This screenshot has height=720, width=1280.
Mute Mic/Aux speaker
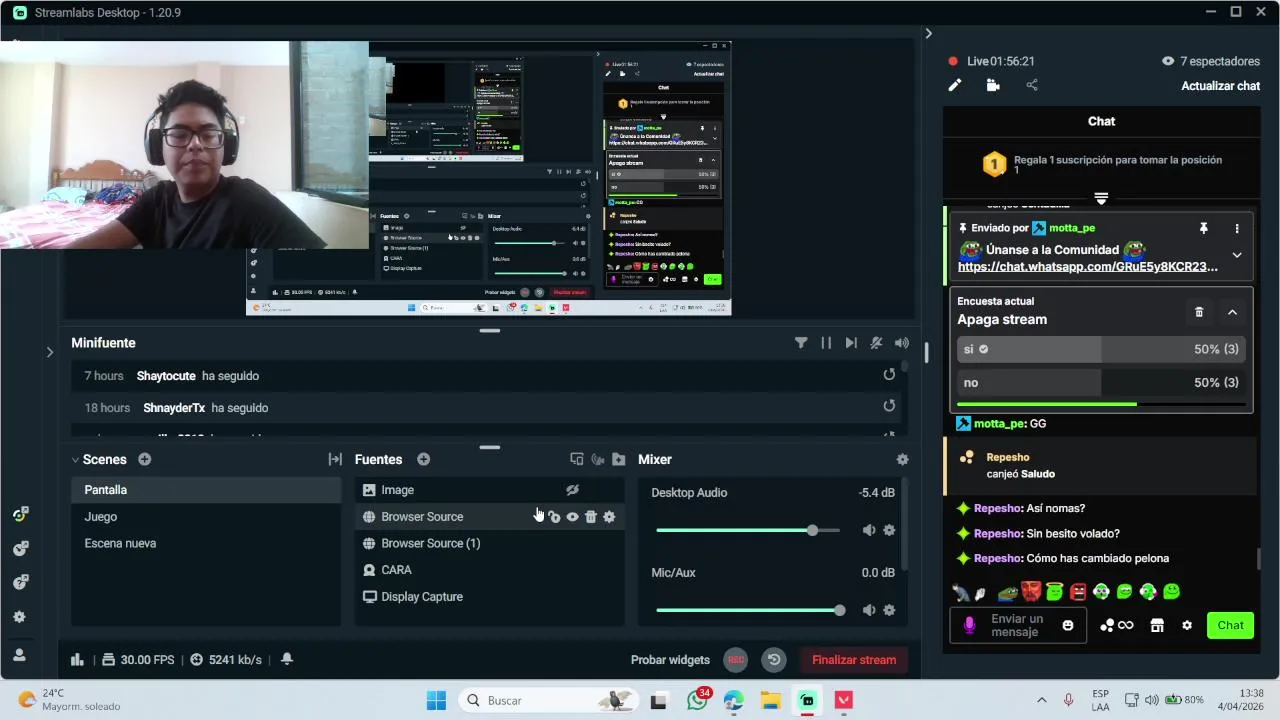869,610
